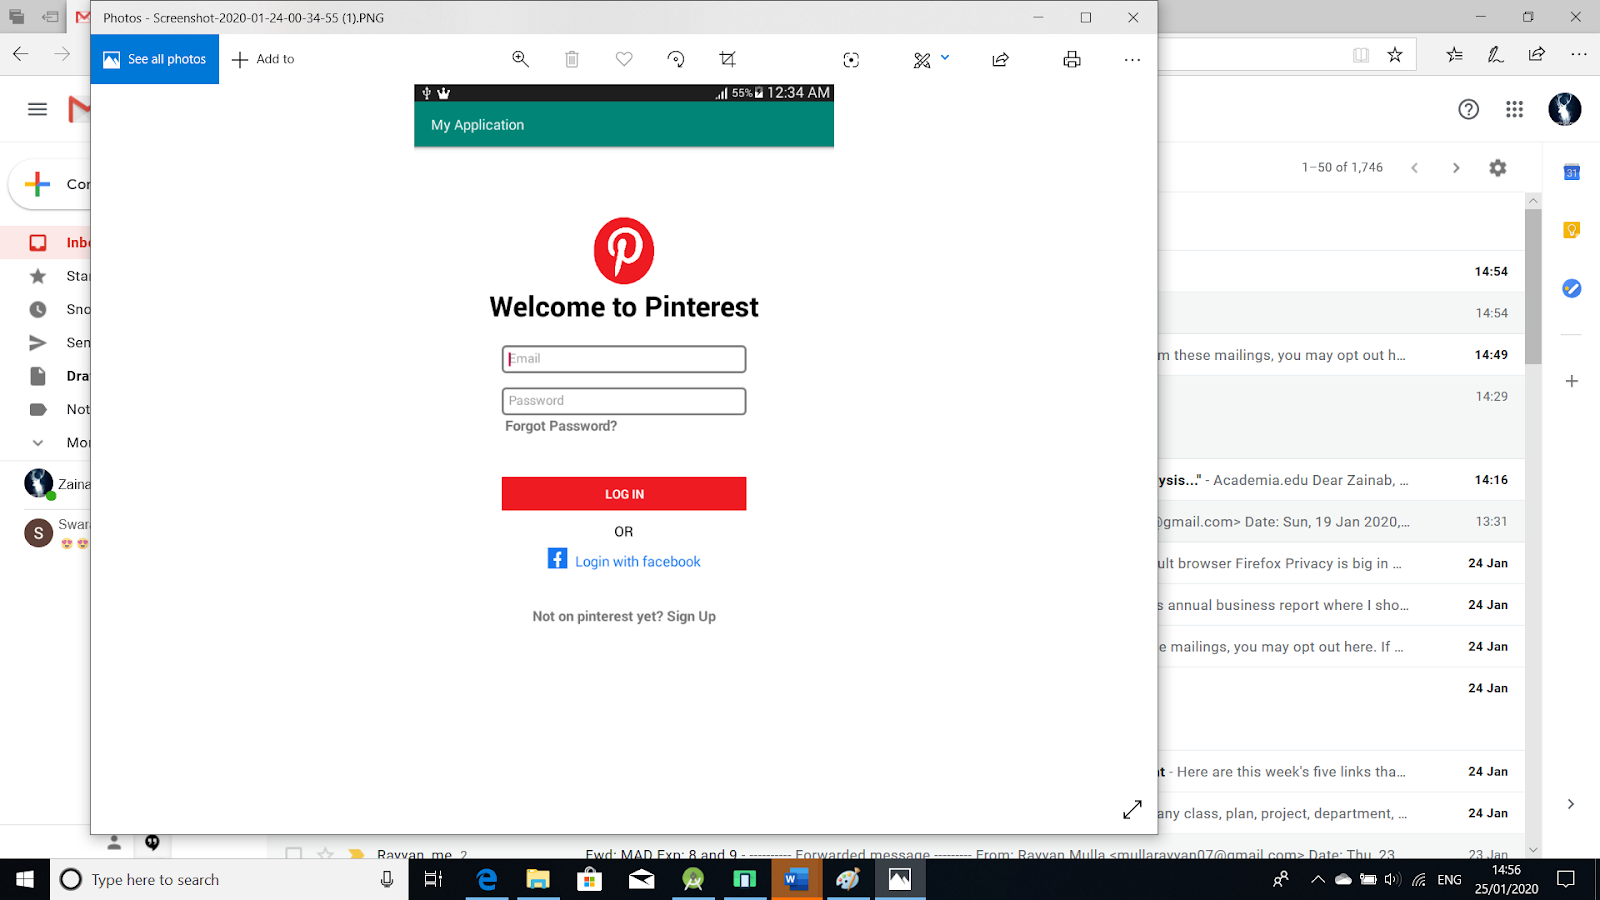1600x900 pixels.
Task: Click Windows Start button
Action: [24, 879]
